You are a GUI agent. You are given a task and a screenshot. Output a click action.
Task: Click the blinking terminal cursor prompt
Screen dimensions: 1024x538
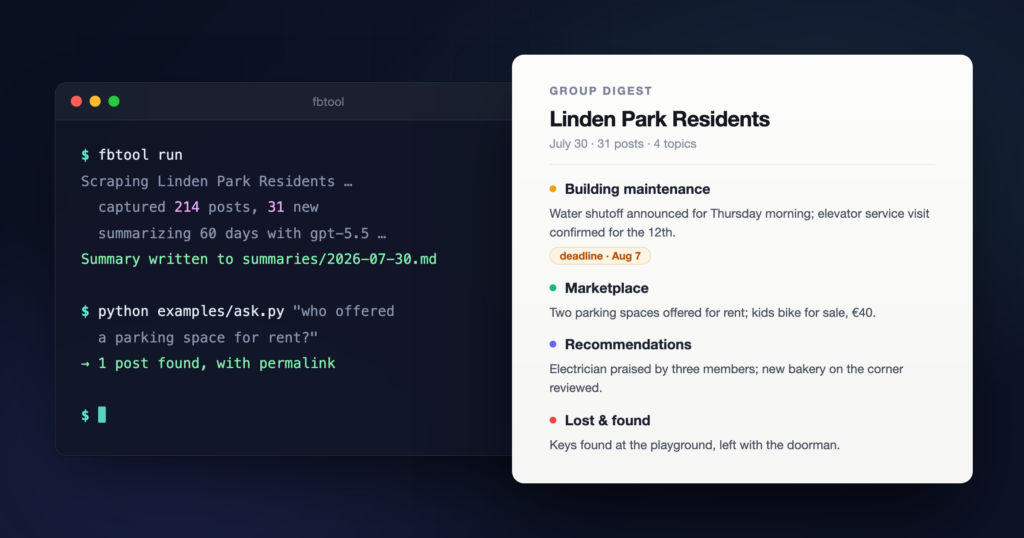pyautogui.click(x=102, y=415)
